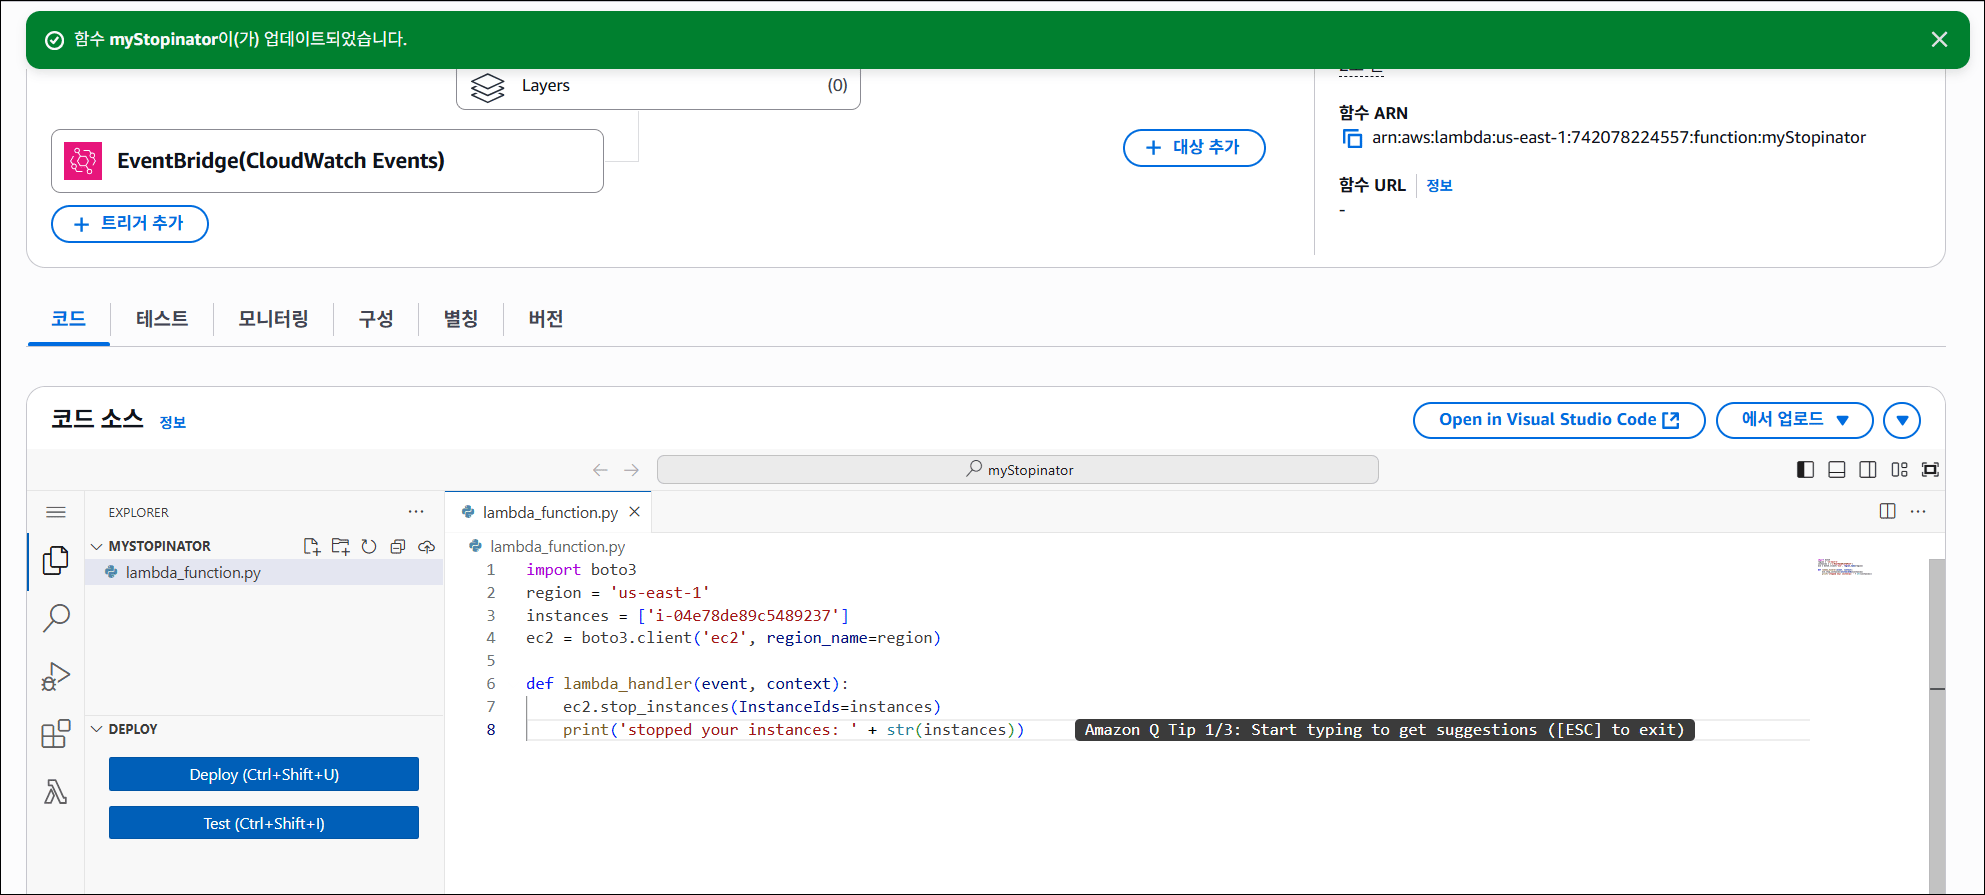Open the Layers box
Viewport: 1985px width, 895px height.
[658, 86]
